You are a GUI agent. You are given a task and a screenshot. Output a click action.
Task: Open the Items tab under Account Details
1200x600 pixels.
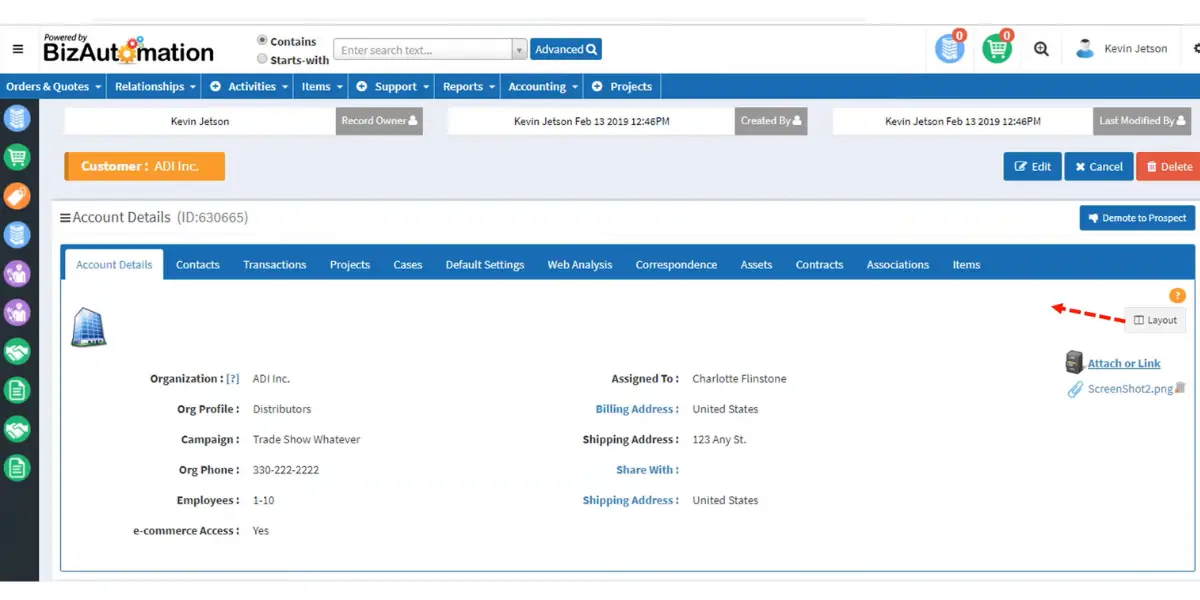966,265
